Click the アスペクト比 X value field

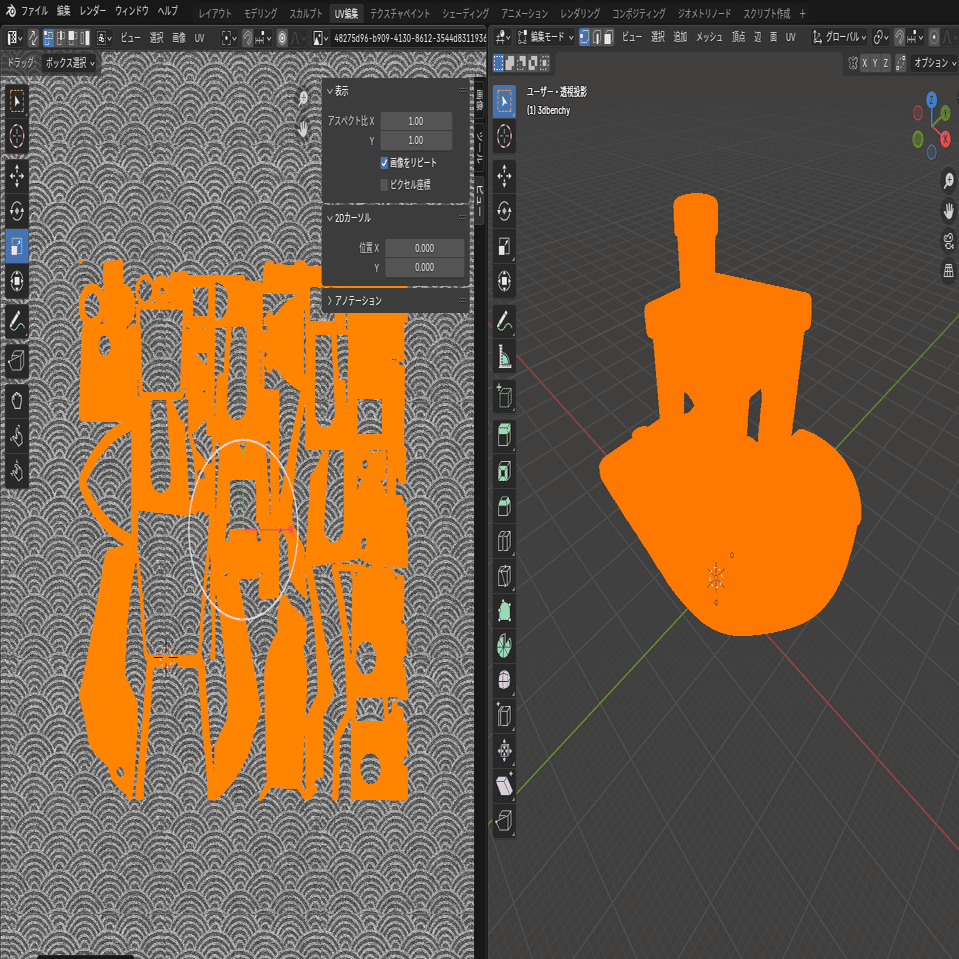416,121
